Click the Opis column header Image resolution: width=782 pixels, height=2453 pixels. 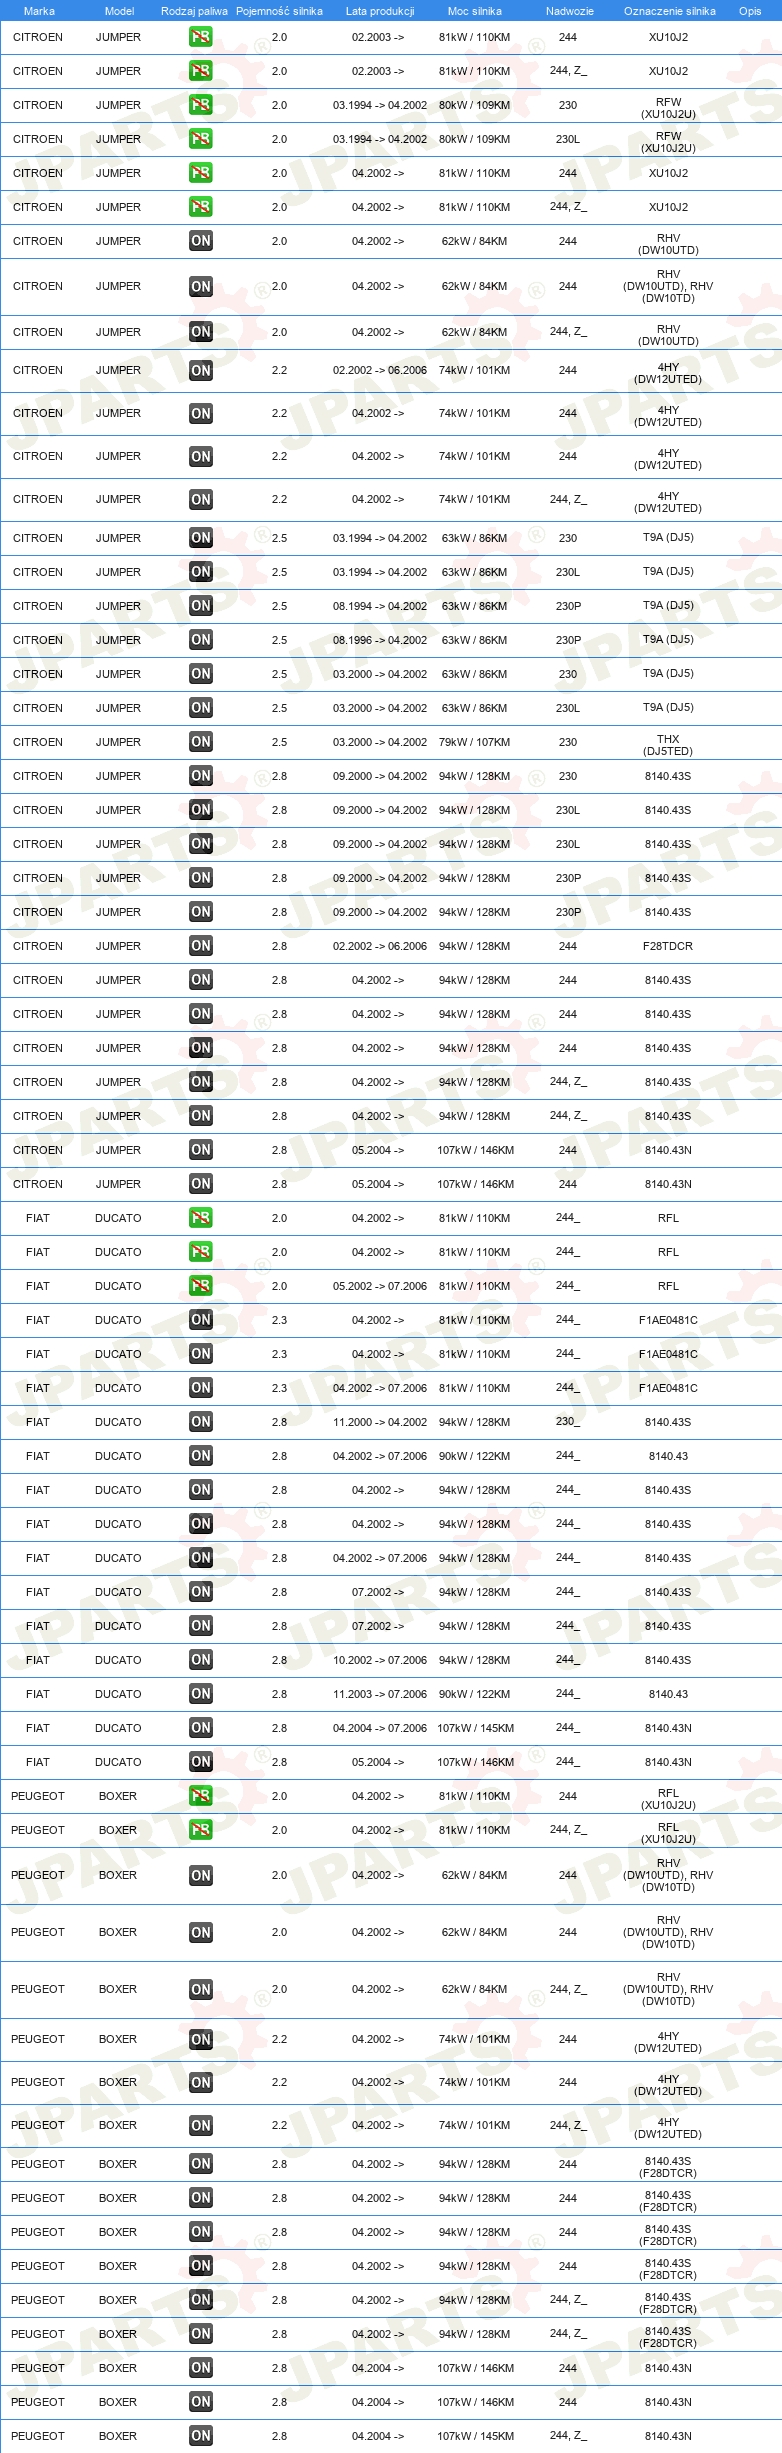(750, 11)
